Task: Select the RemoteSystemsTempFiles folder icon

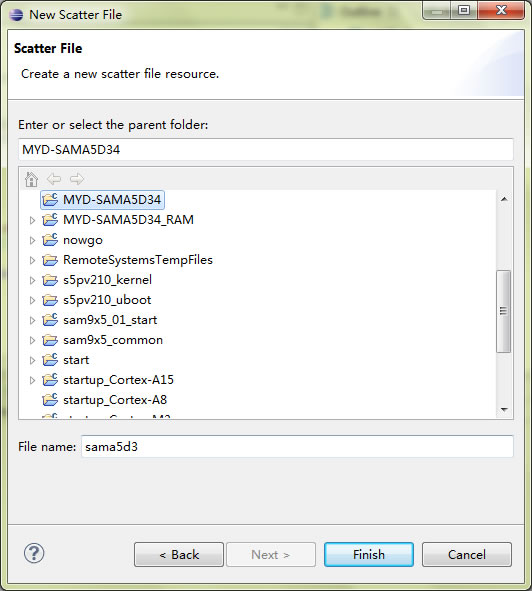Action: point(50,260)
